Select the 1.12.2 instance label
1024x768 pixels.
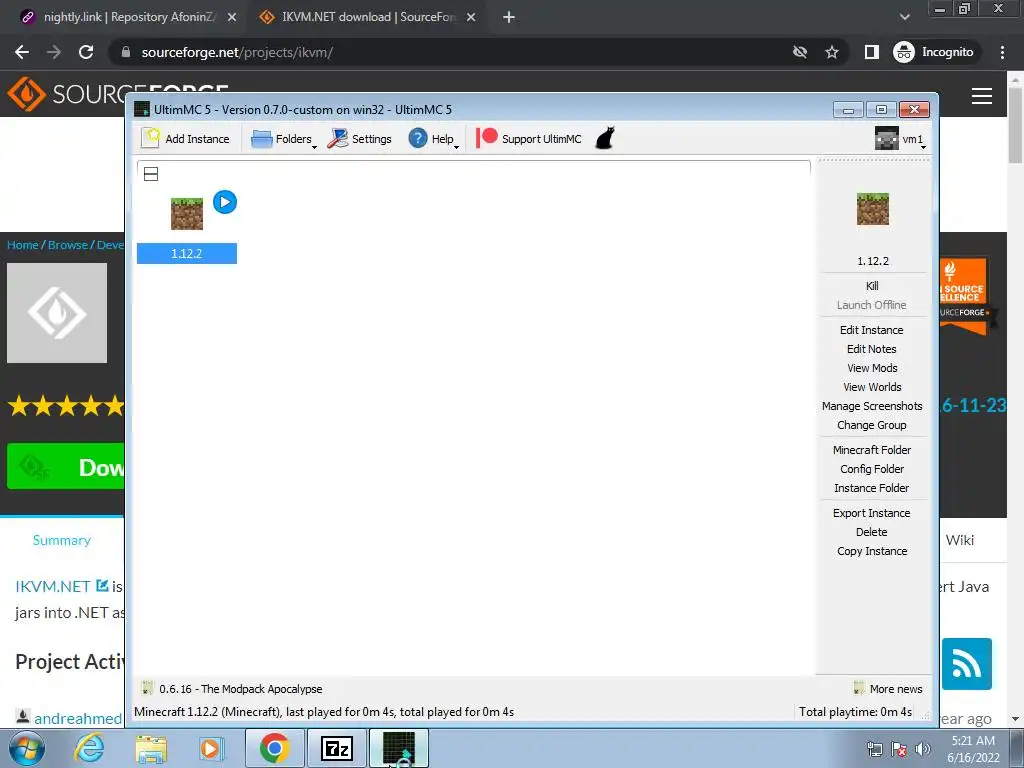[x=187, y=253]
